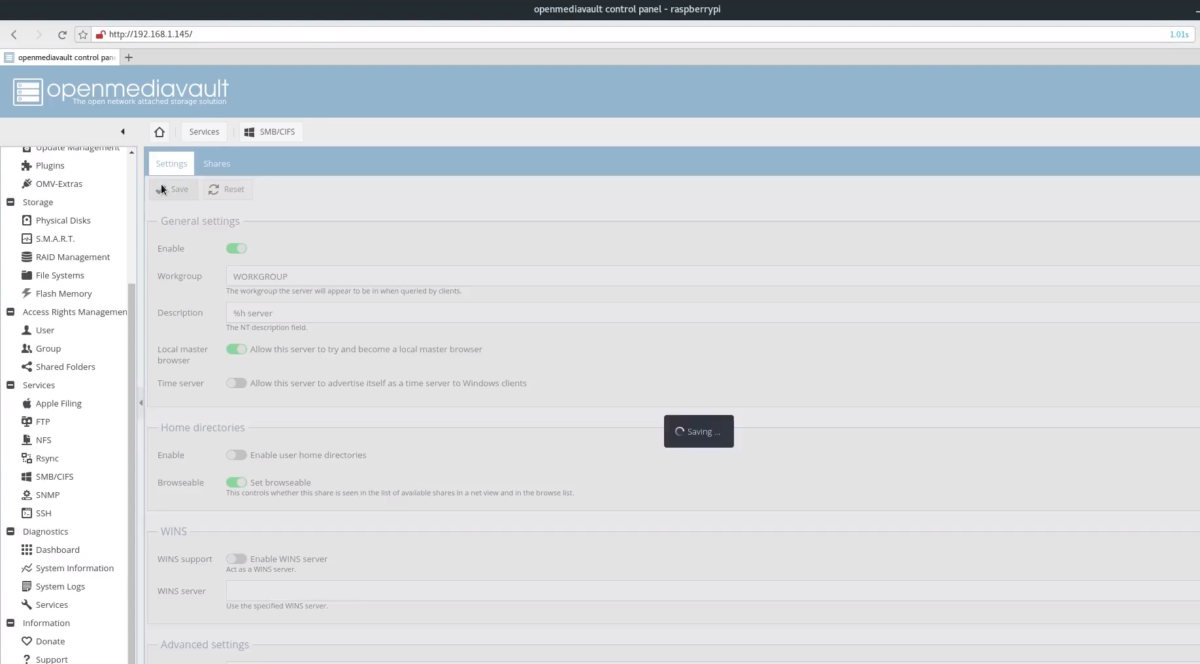Toggle Enable user home directories switch
The height and width of the screenshot is (664, 1200).
(x=236, y=455)
